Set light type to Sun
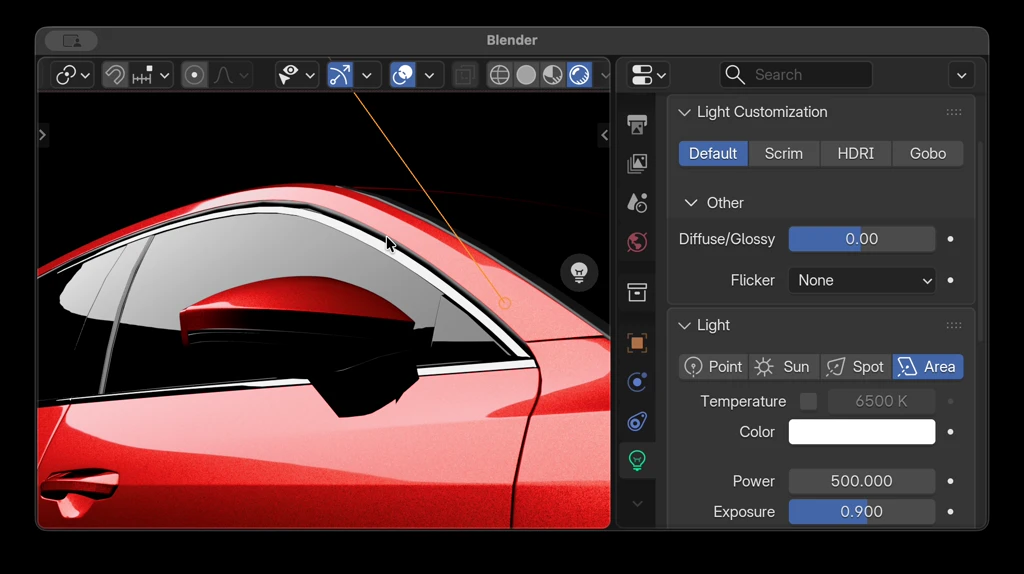This screenshot has width=1024, height=574. (x=784, y=367)
